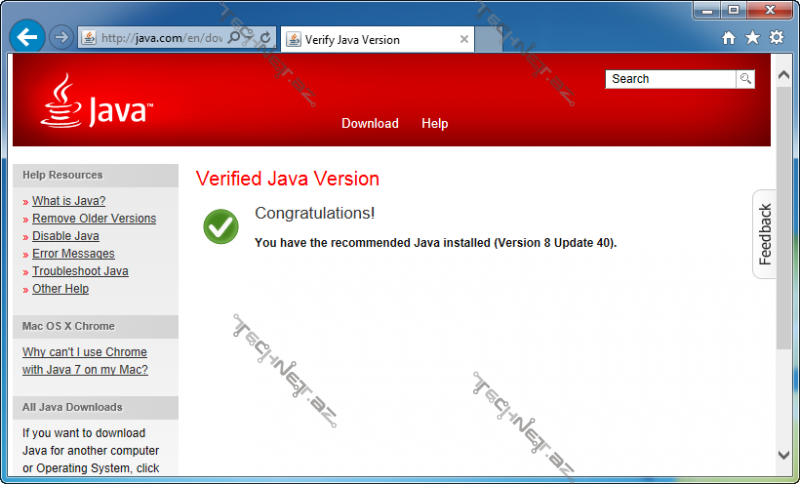800x484 pixels.
Task: Open the What is Java? link
Action: (x=69, y=201)
